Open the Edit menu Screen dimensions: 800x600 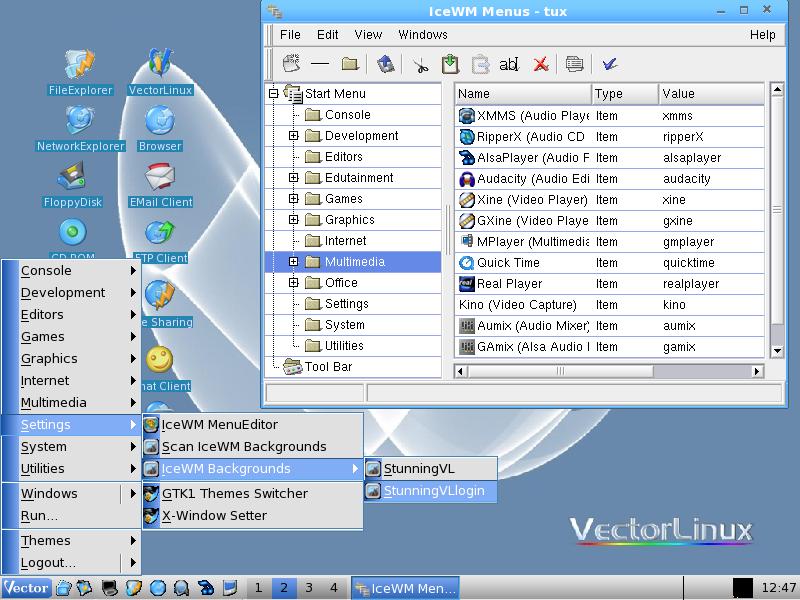327,34
